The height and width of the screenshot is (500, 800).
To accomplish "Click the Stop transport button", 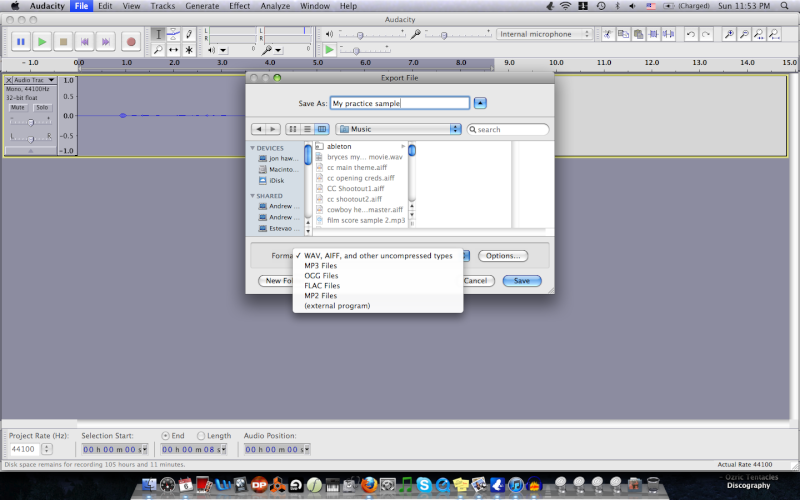I will 63,42.
